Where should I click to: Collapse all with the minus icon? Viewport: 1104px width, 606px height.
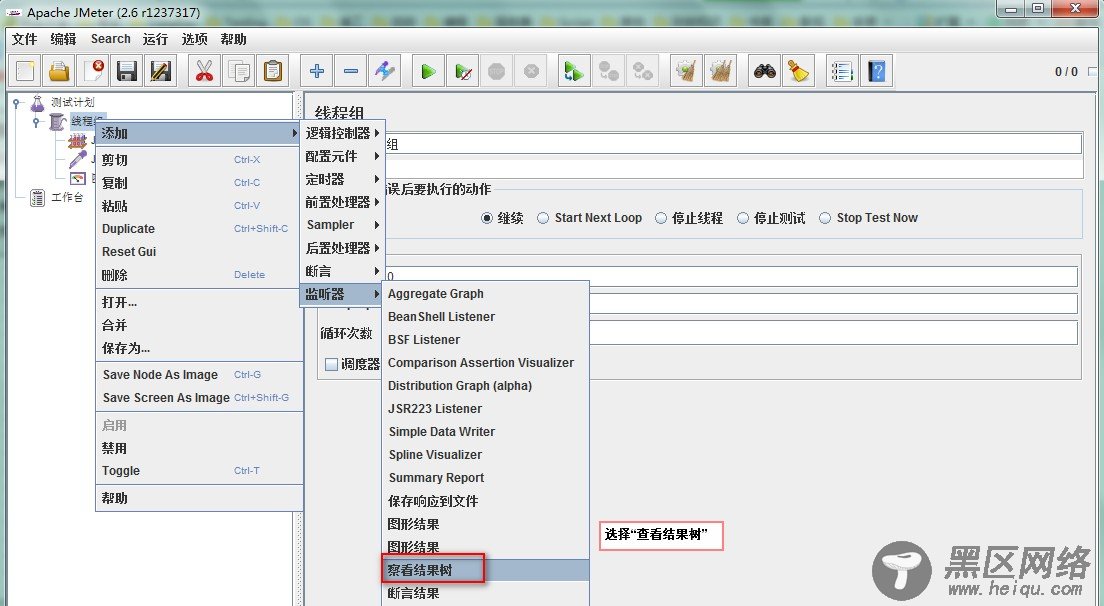click(x=351, y=71)
